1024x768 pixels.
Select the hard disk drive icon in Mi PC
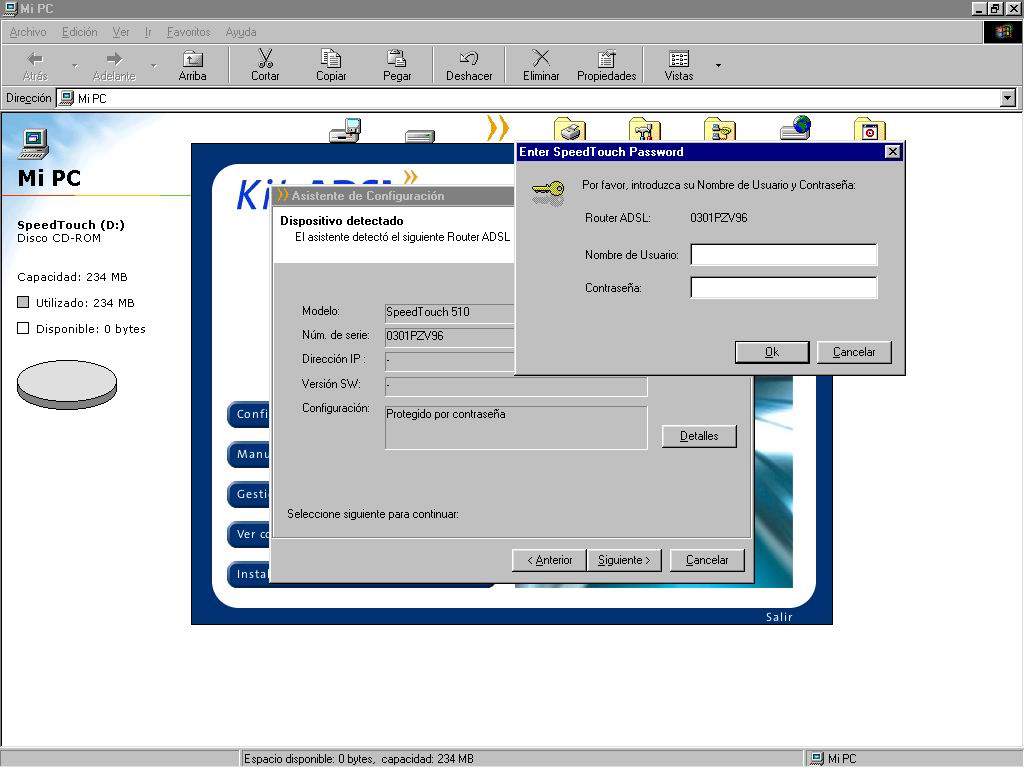(419, 136)
